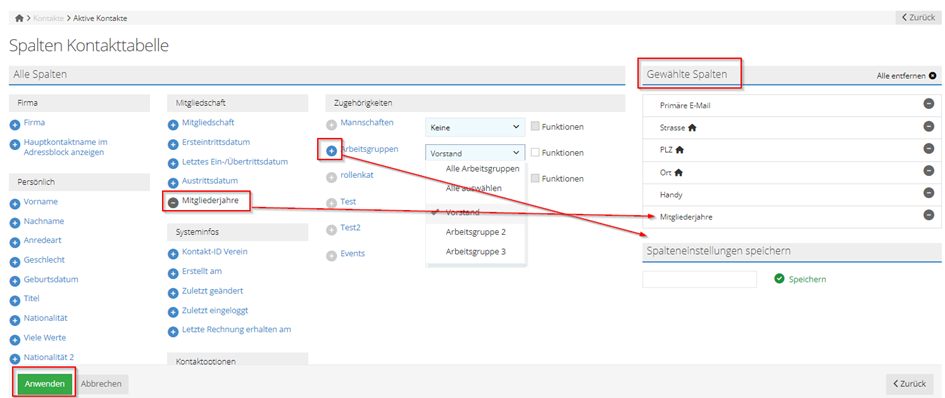Screen dimensions: 945x398
Task: Enable Funktionen checkbox for Mannschaften
Action: 535,127
